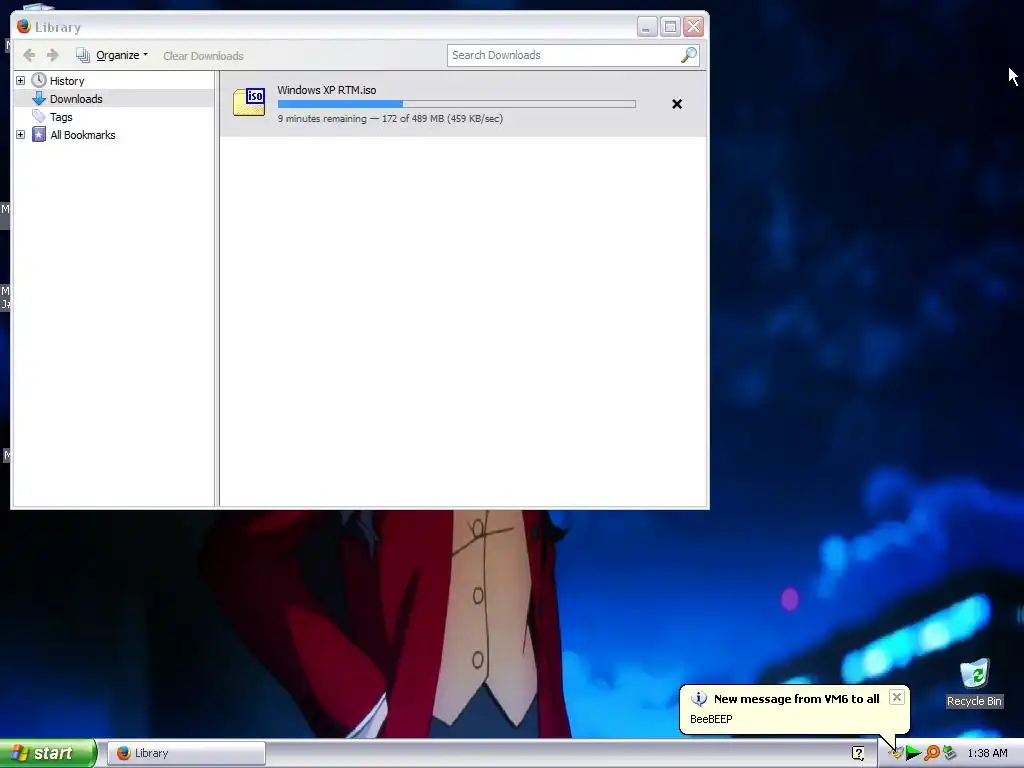Click the info icon in the notification balloon

click(x=699, y=699)
